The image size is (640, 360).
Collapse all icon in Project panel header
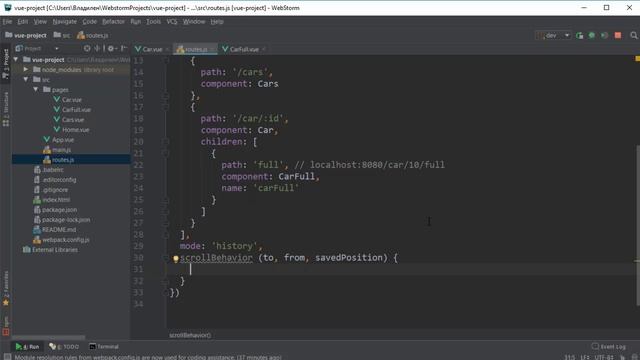click(x=97, y=49)
